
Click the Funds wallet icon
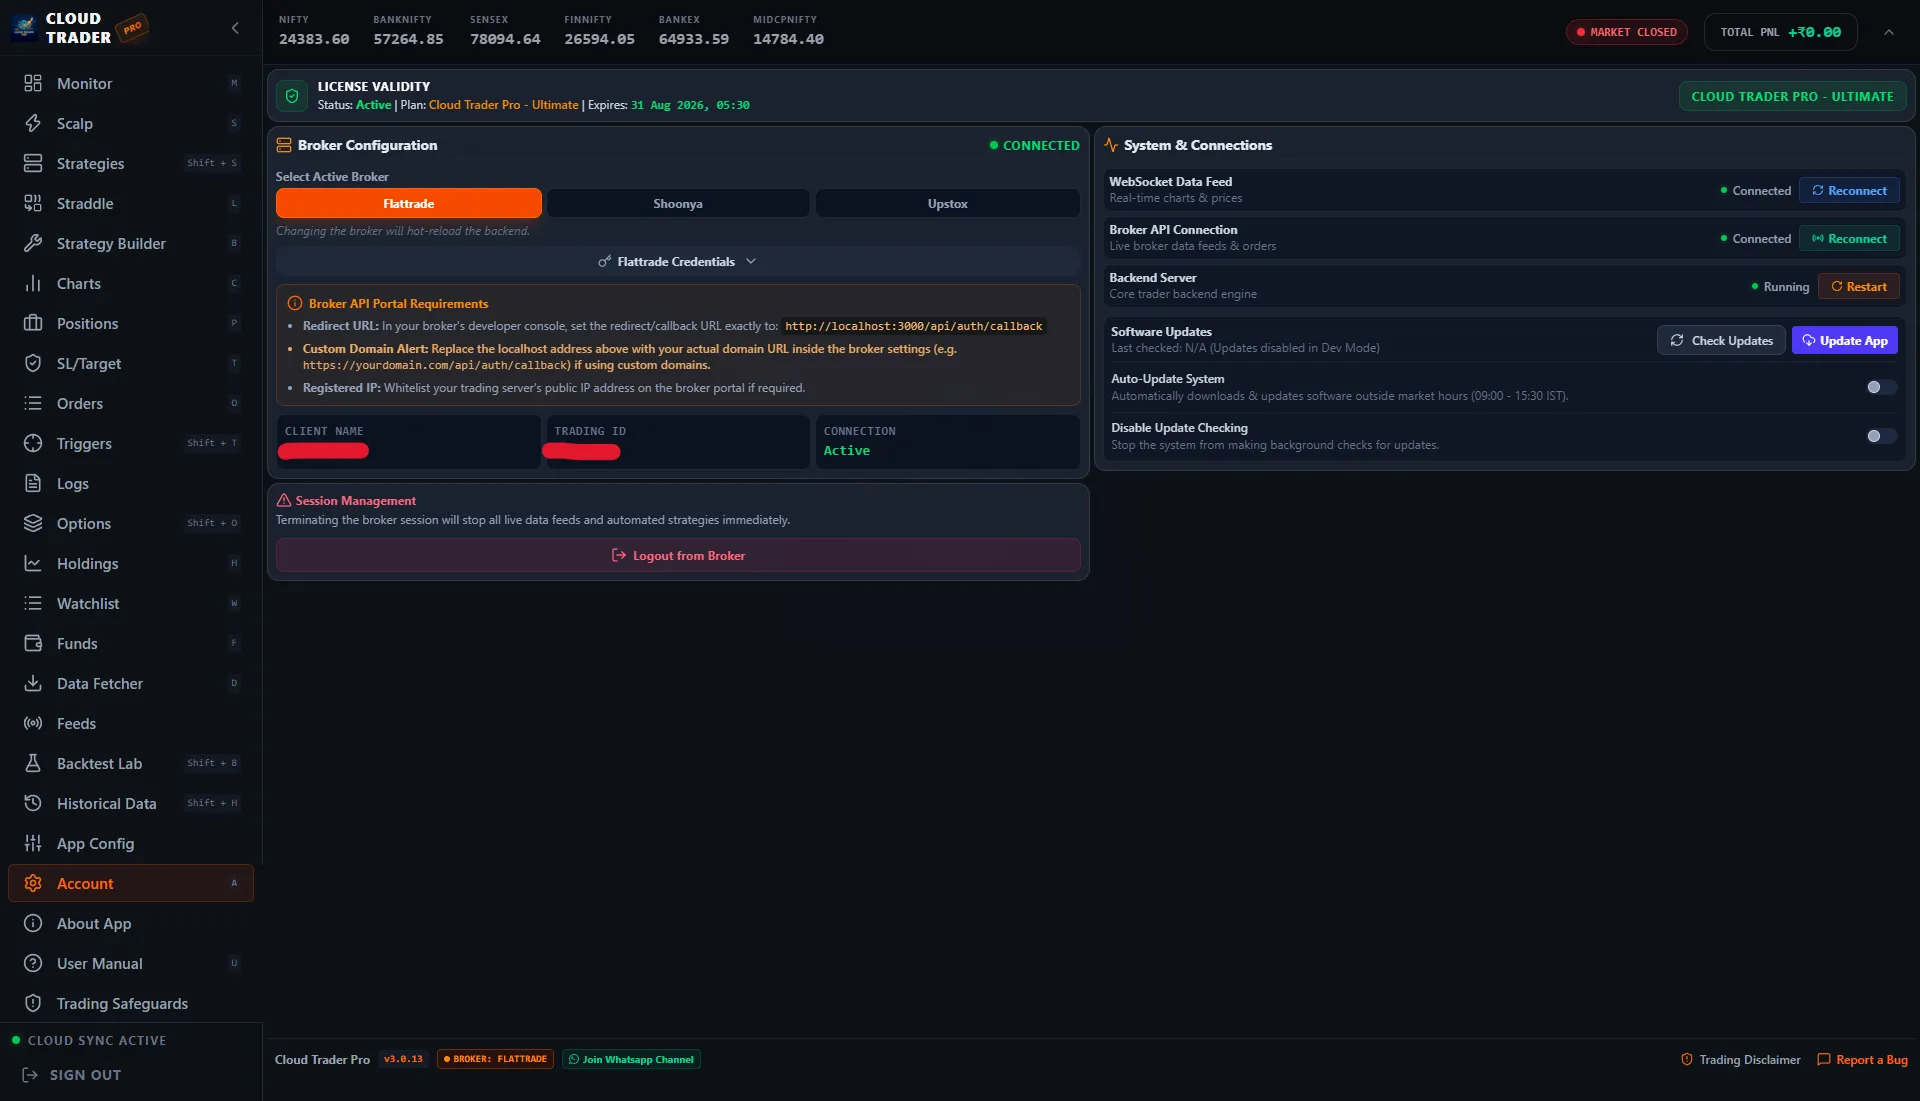[x=33, y=643]
